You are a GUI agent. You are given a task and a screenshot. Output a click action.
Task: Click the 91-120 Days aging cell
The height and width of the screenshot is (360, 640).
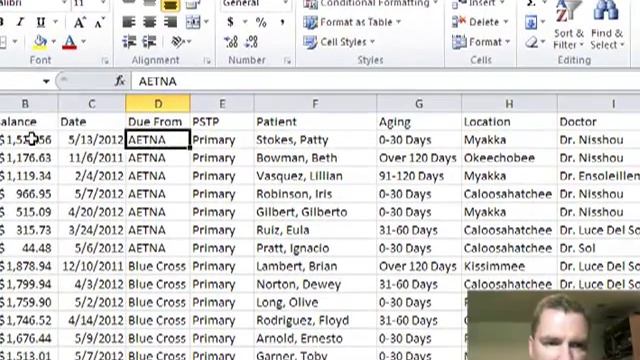(x=419, y=176)
